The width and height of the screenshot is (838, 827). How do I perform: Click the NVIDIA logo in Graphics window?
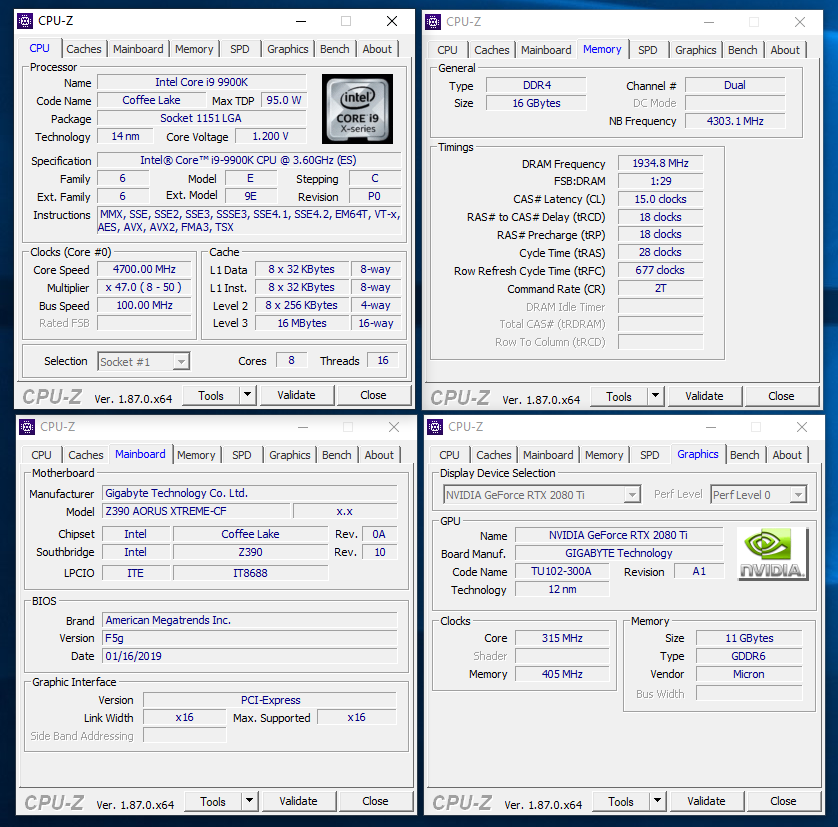pyautogui.click(x=772, y=554)
